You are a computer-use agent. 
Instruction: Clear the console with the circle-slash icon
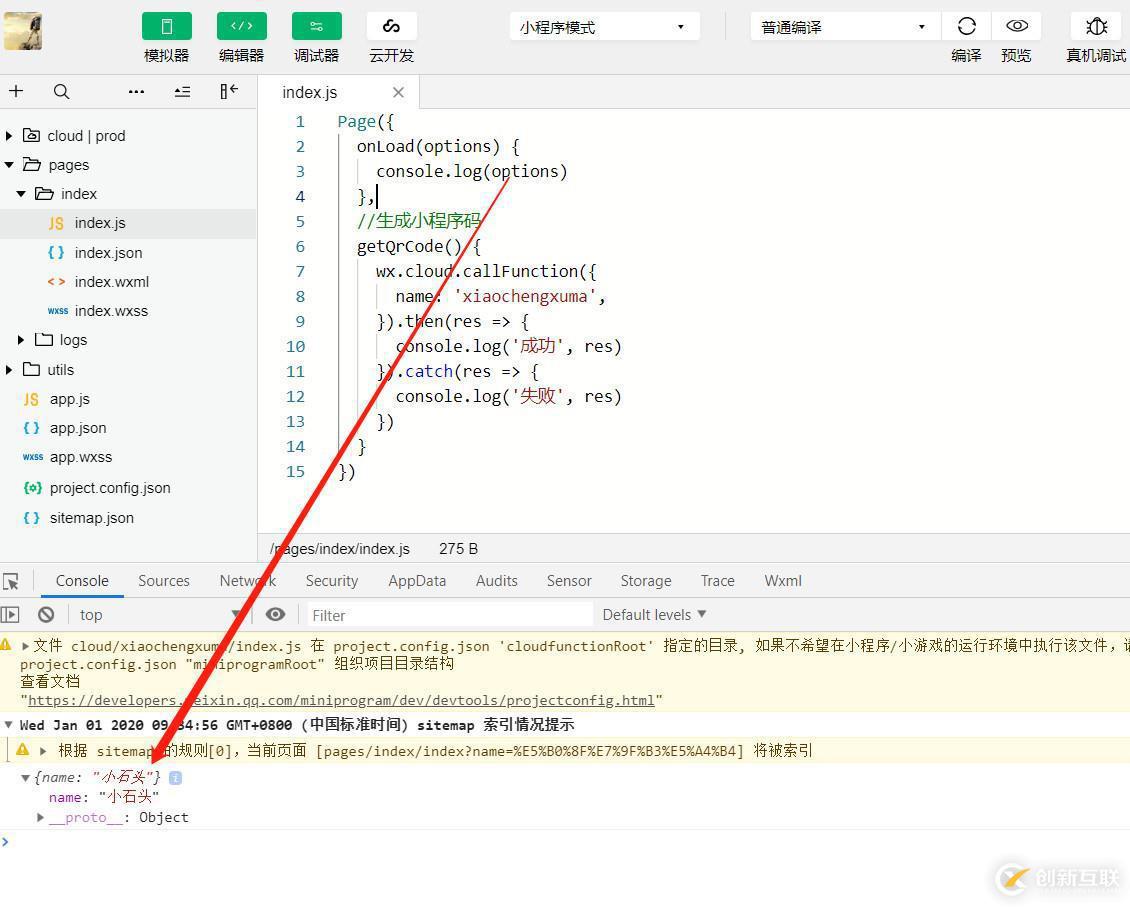(x=45, y=614)
